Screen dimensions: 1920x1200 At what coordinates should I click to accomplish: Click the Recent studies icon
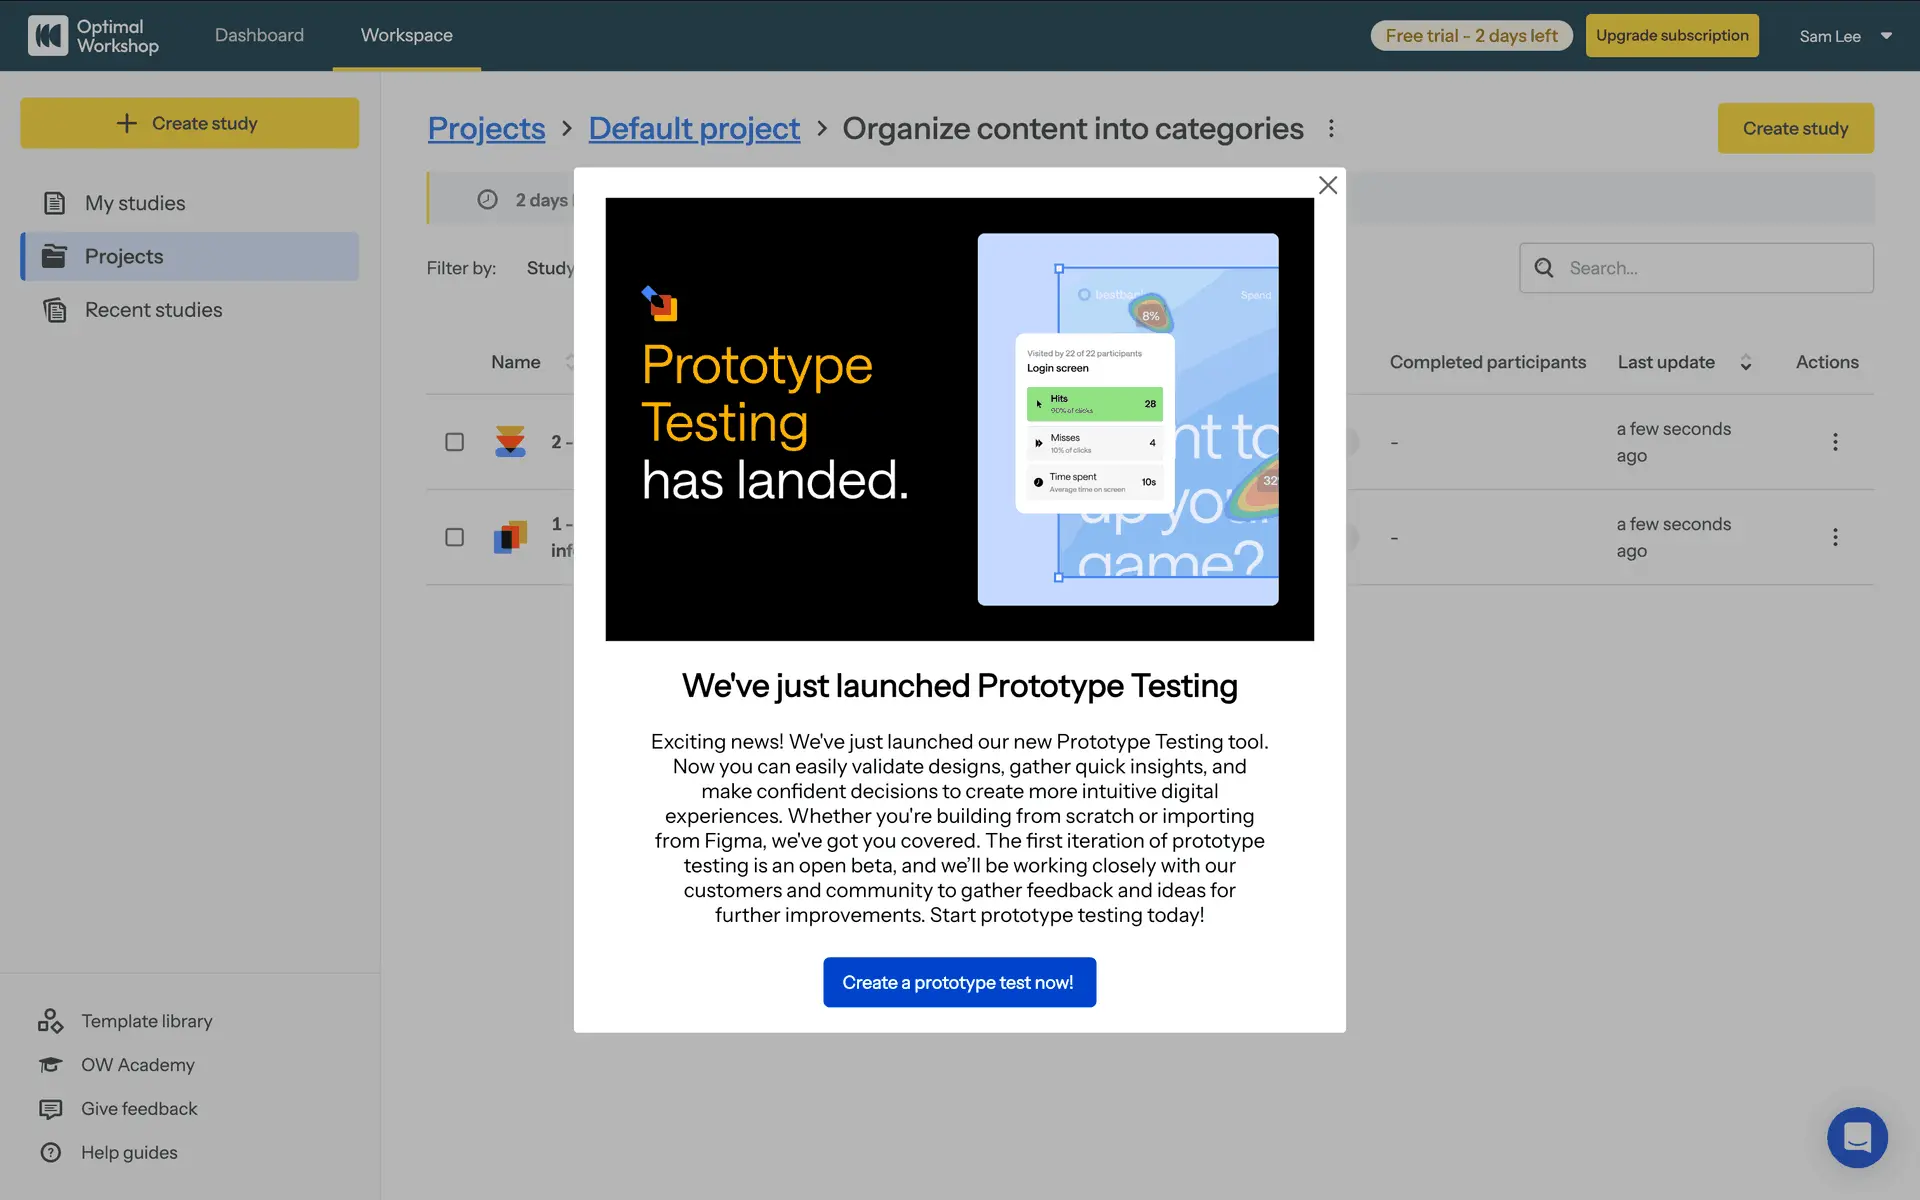[x=55, y=310]
